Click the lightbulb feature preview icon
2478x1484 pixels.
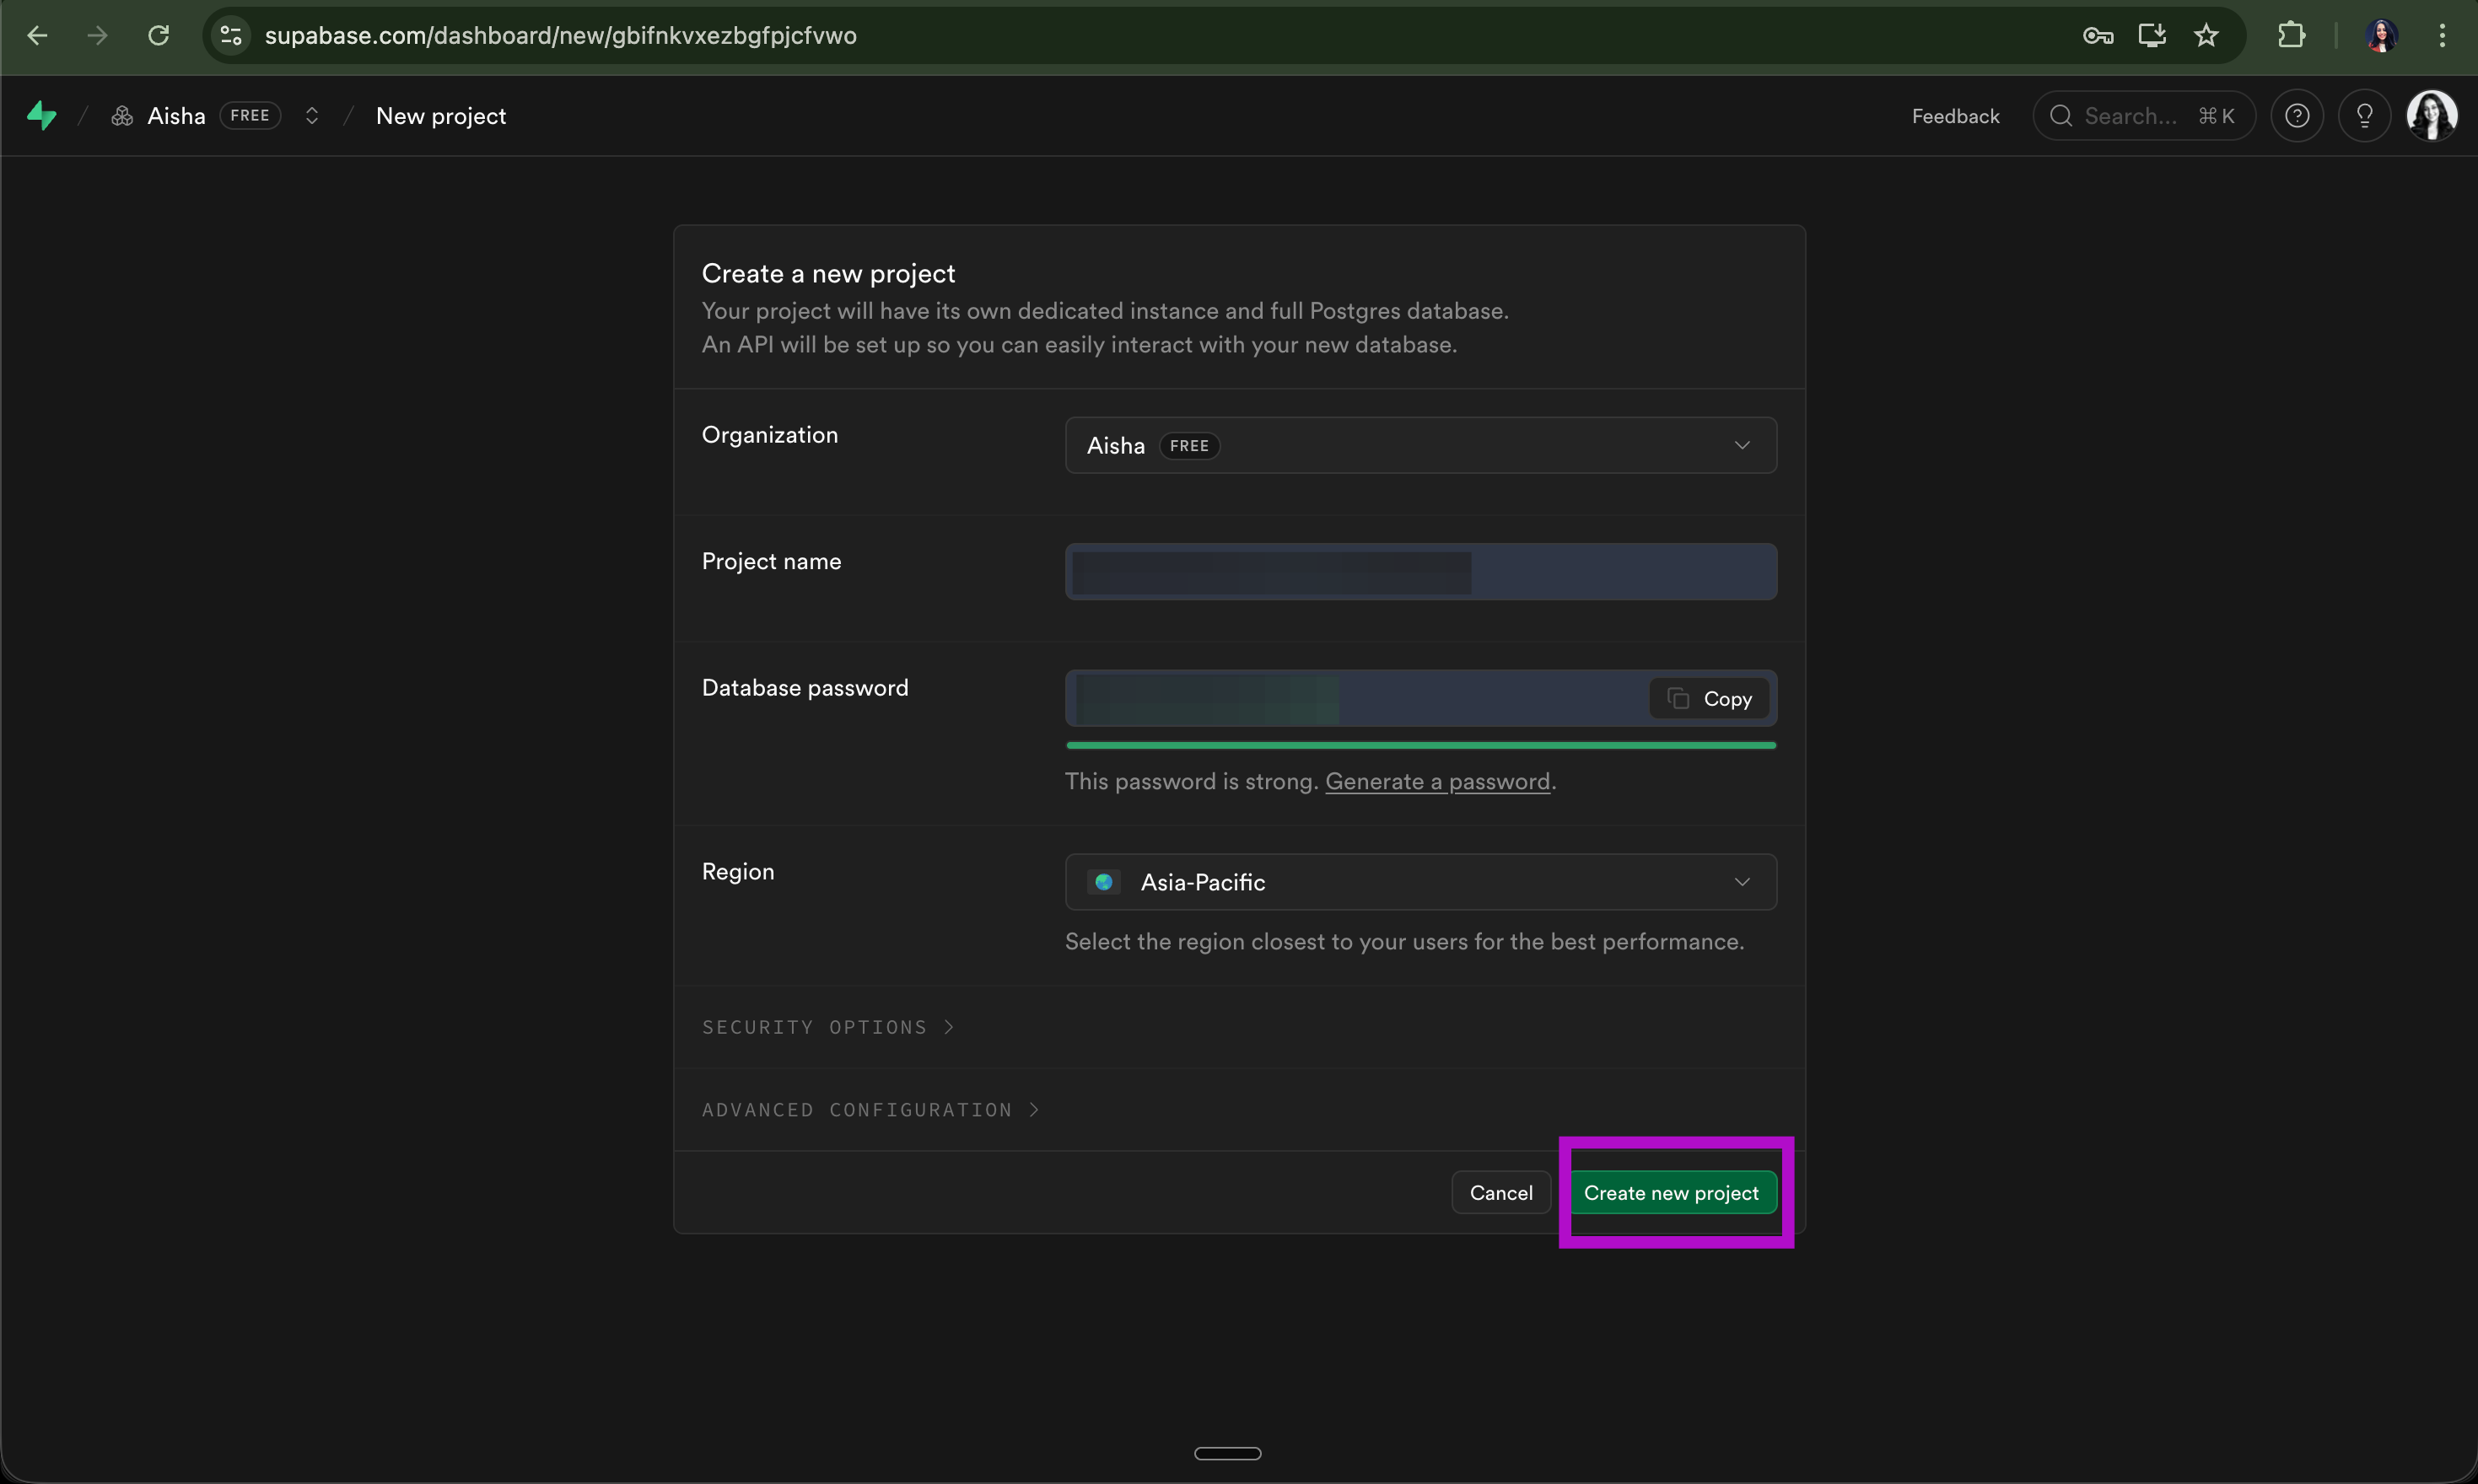click(2364, 116)
